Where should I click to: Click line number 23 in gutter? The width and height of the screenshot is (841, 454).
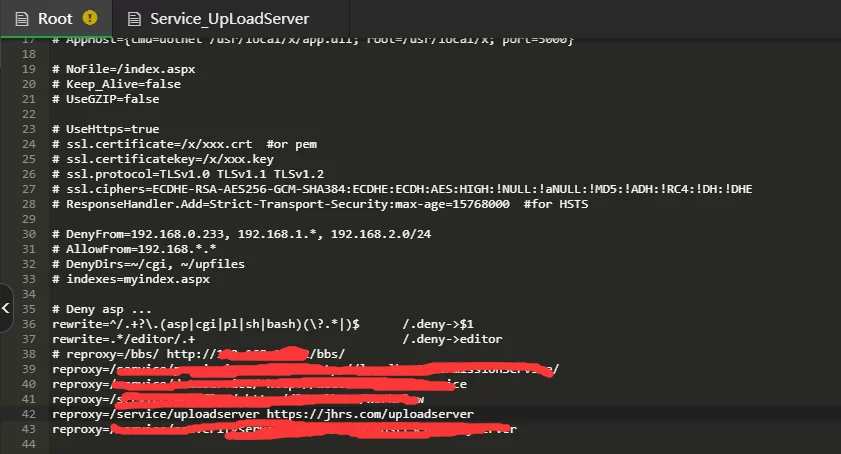pos(28,129)
